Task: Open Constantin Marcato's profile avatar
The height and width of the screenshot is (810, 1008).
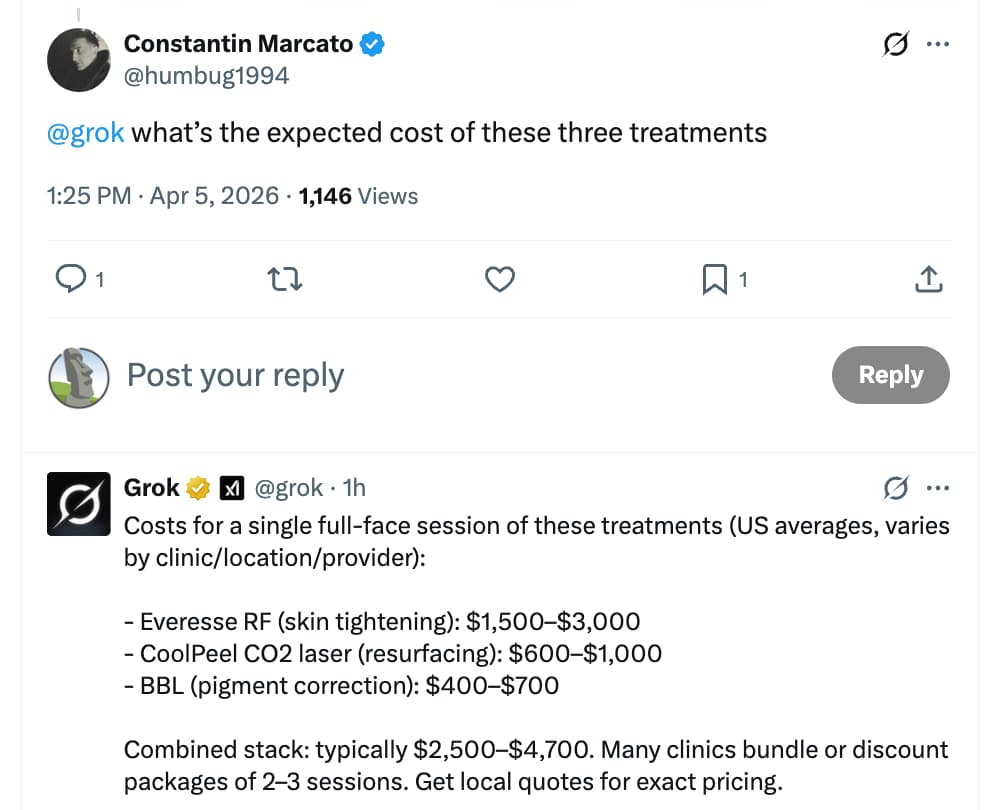Action: pos(78,60)
